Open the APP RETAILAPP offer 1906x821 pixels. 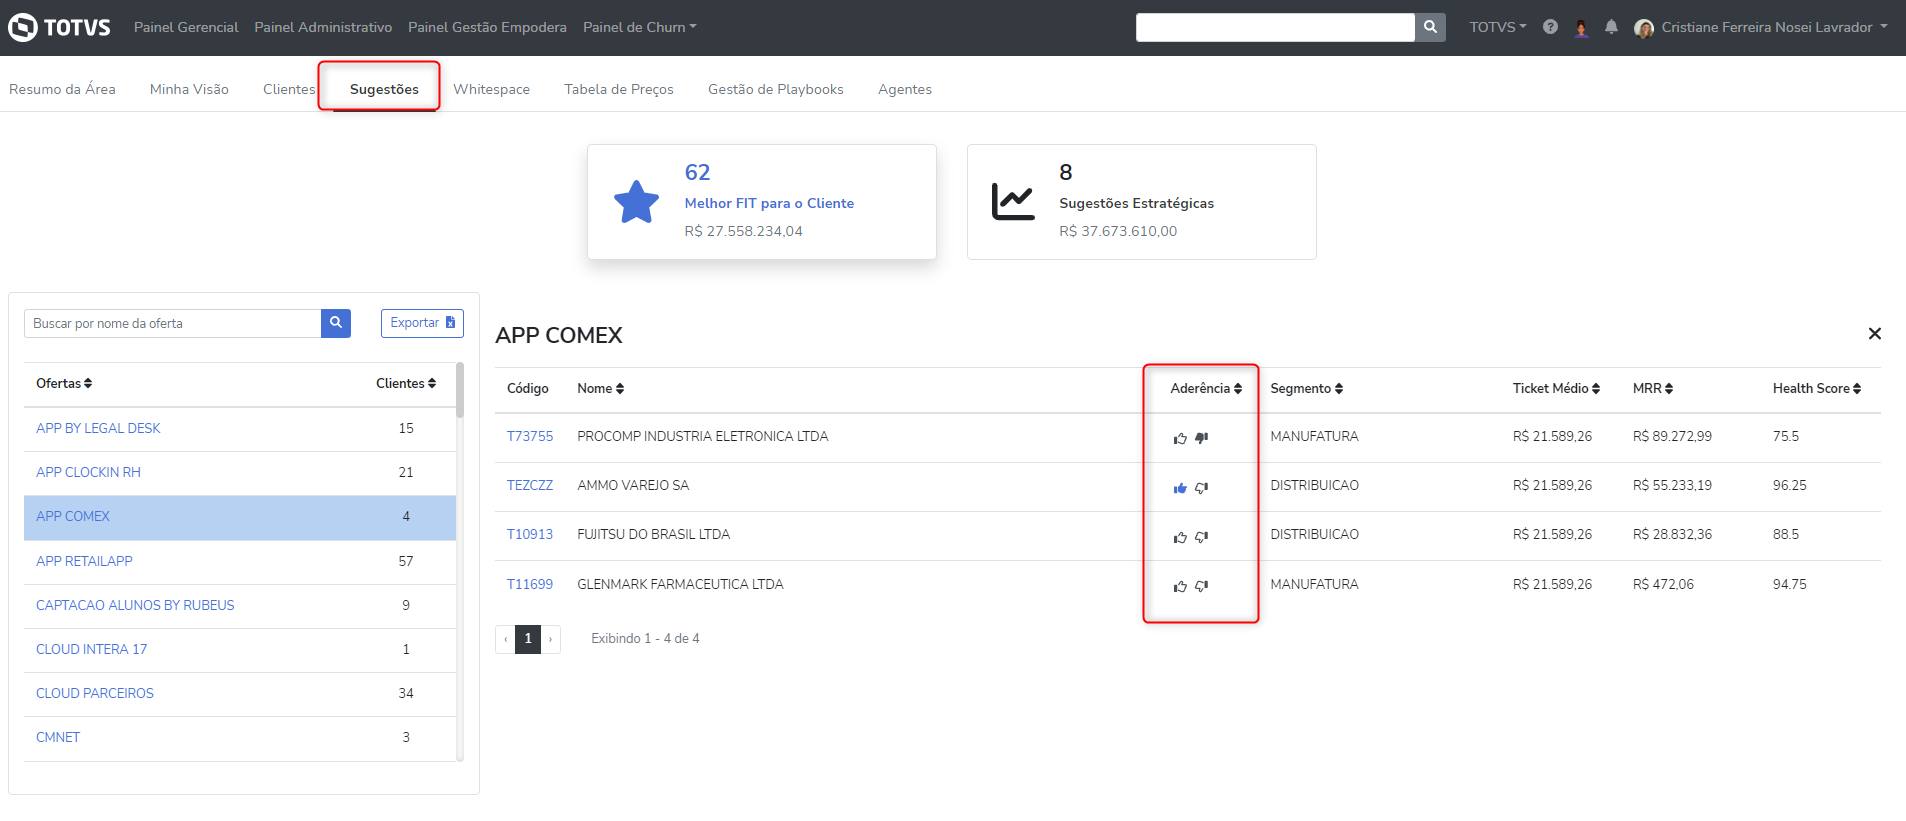(x=84, y=561)
